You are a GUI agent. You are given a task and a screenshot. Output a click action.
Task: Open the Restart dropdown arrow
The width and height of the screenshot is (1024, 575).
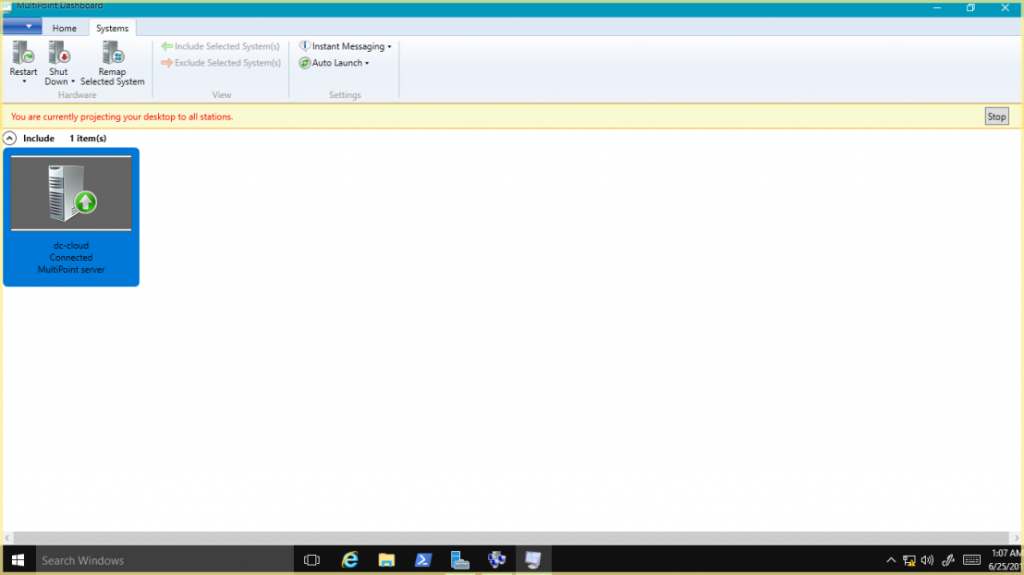(x=24, y=82)
